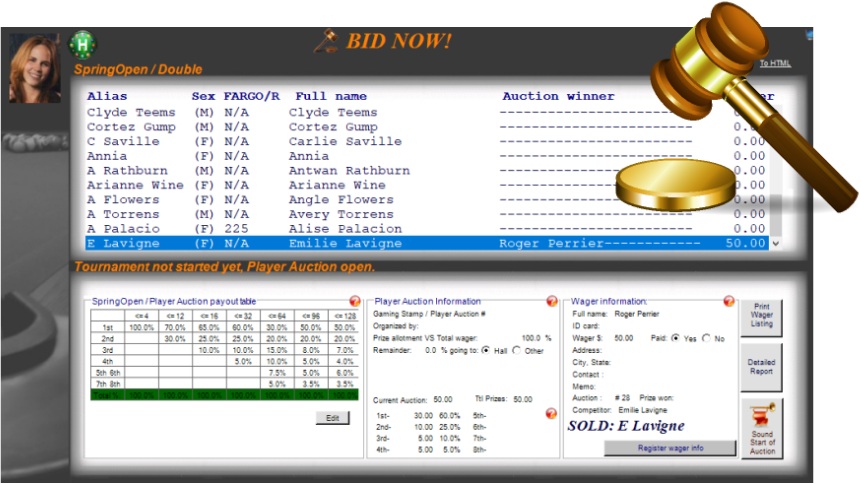Mark wager as Paid No
Screen dimensions: 861x484
tap(707, 339)
